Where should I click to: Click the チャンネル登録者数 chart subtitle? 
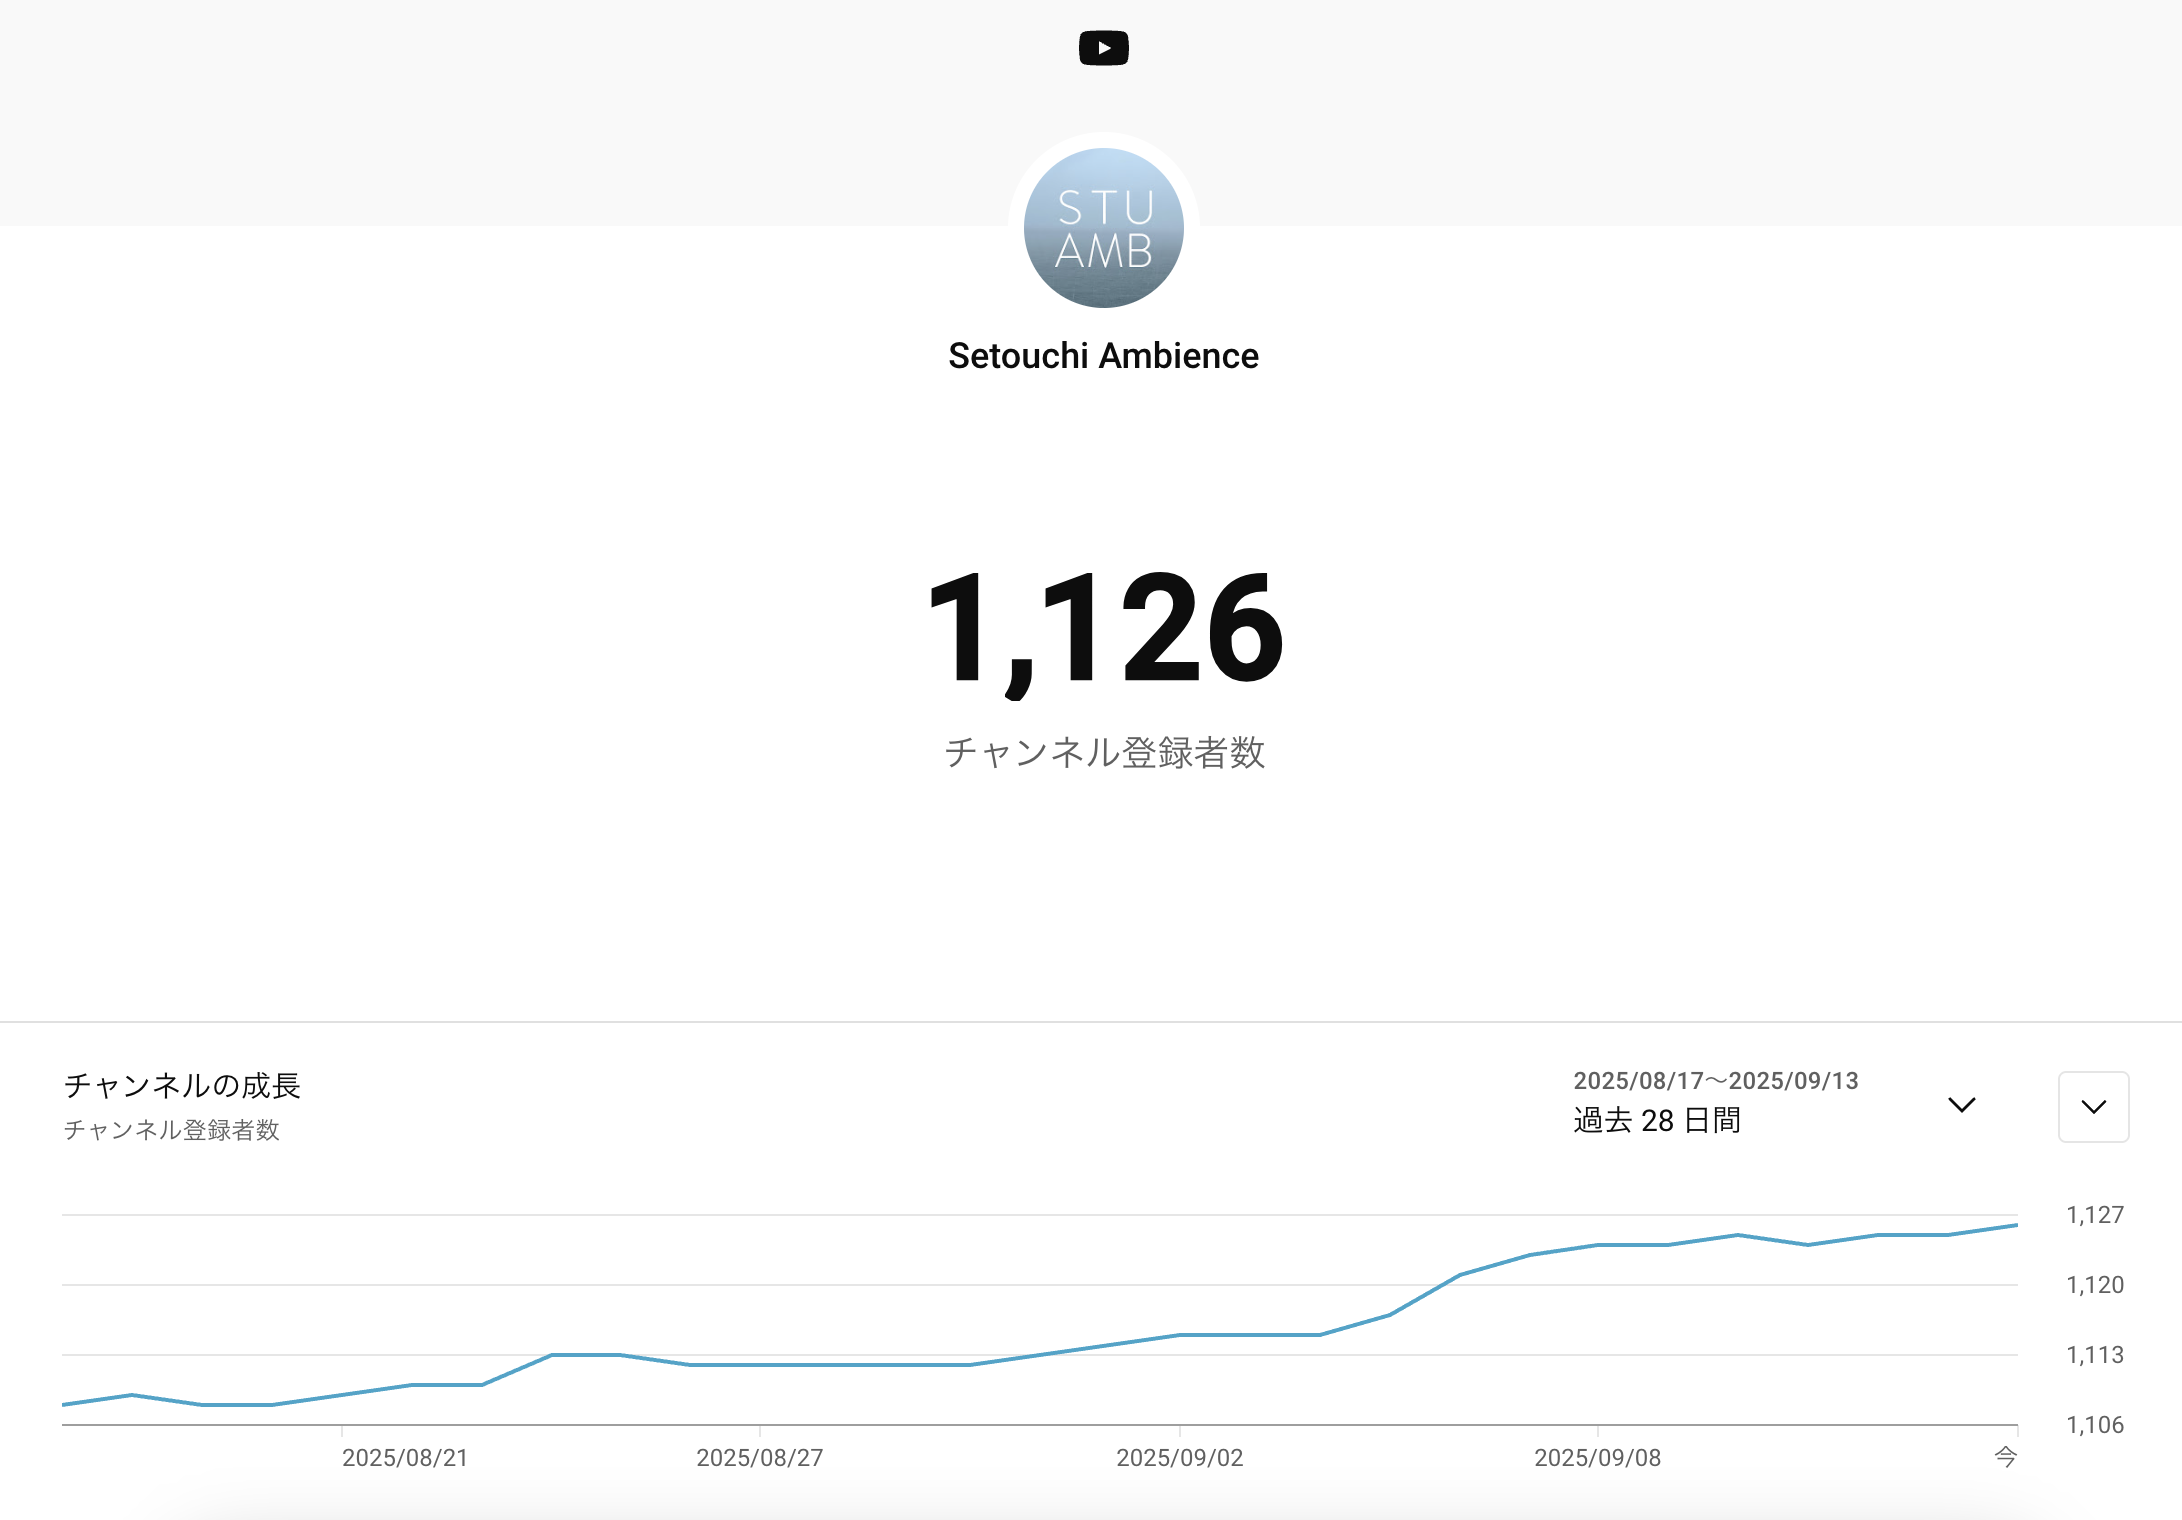(171, 1130)
